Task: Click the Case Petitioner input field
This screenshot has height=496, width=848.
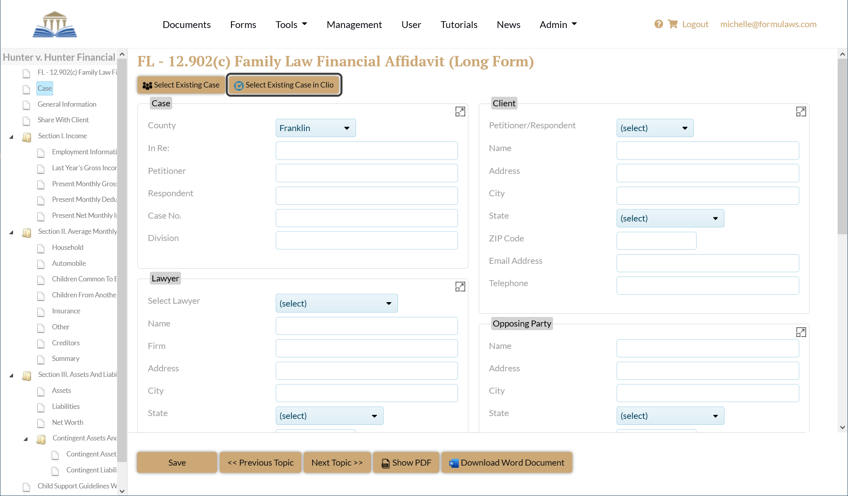Action: [367, 173]
